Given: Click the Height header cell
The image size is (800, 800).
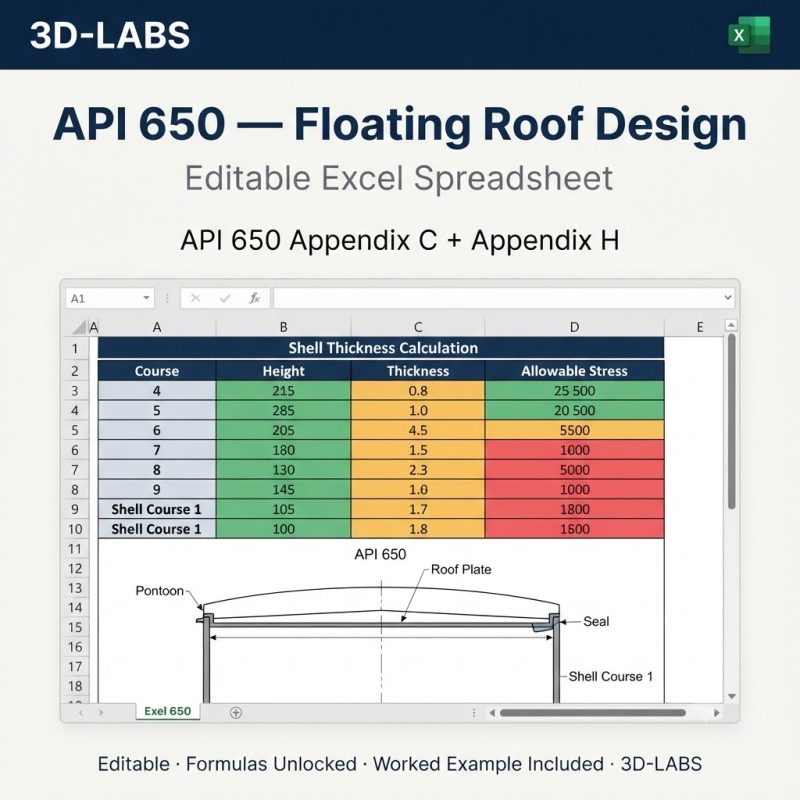Looking at the screenshot, I should 284,371.
